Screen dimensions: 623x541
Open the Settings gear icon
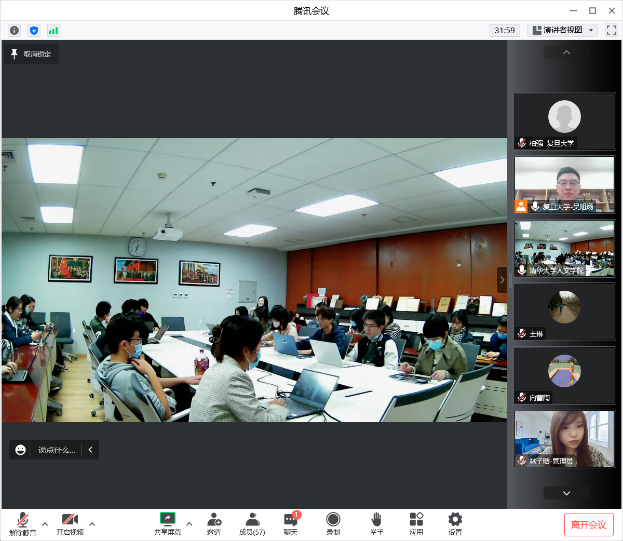coord(455,523)
